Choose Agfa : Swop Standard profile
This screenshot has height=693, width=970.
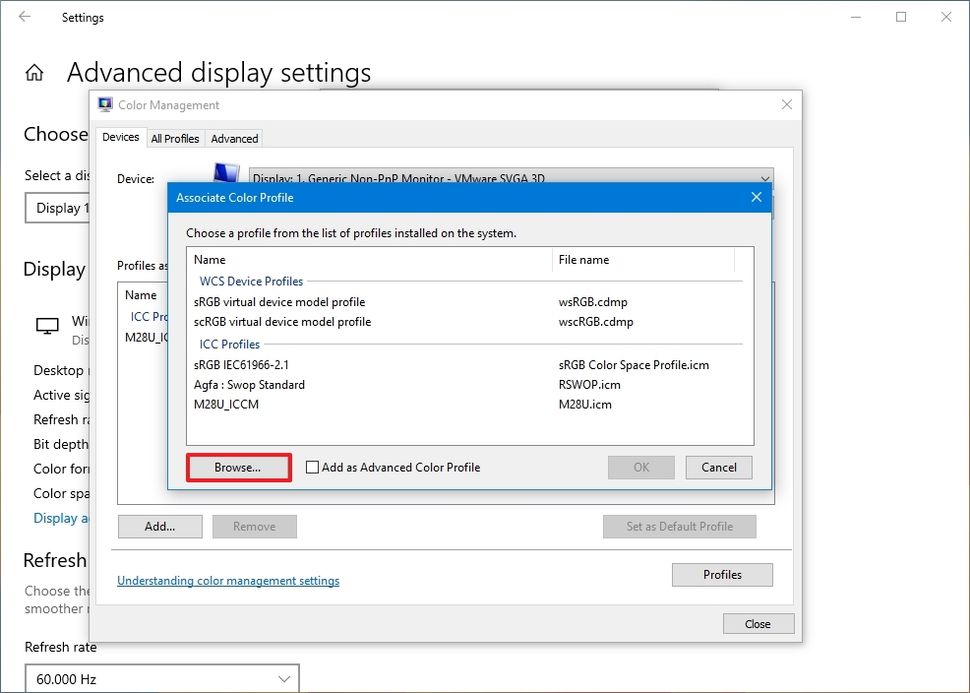(x=250, y=385)
